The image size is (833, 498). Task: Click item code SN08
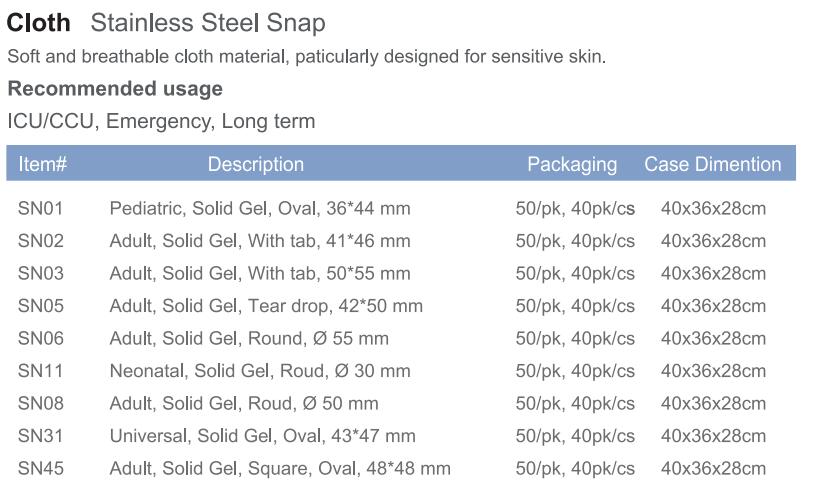[40, 403]
